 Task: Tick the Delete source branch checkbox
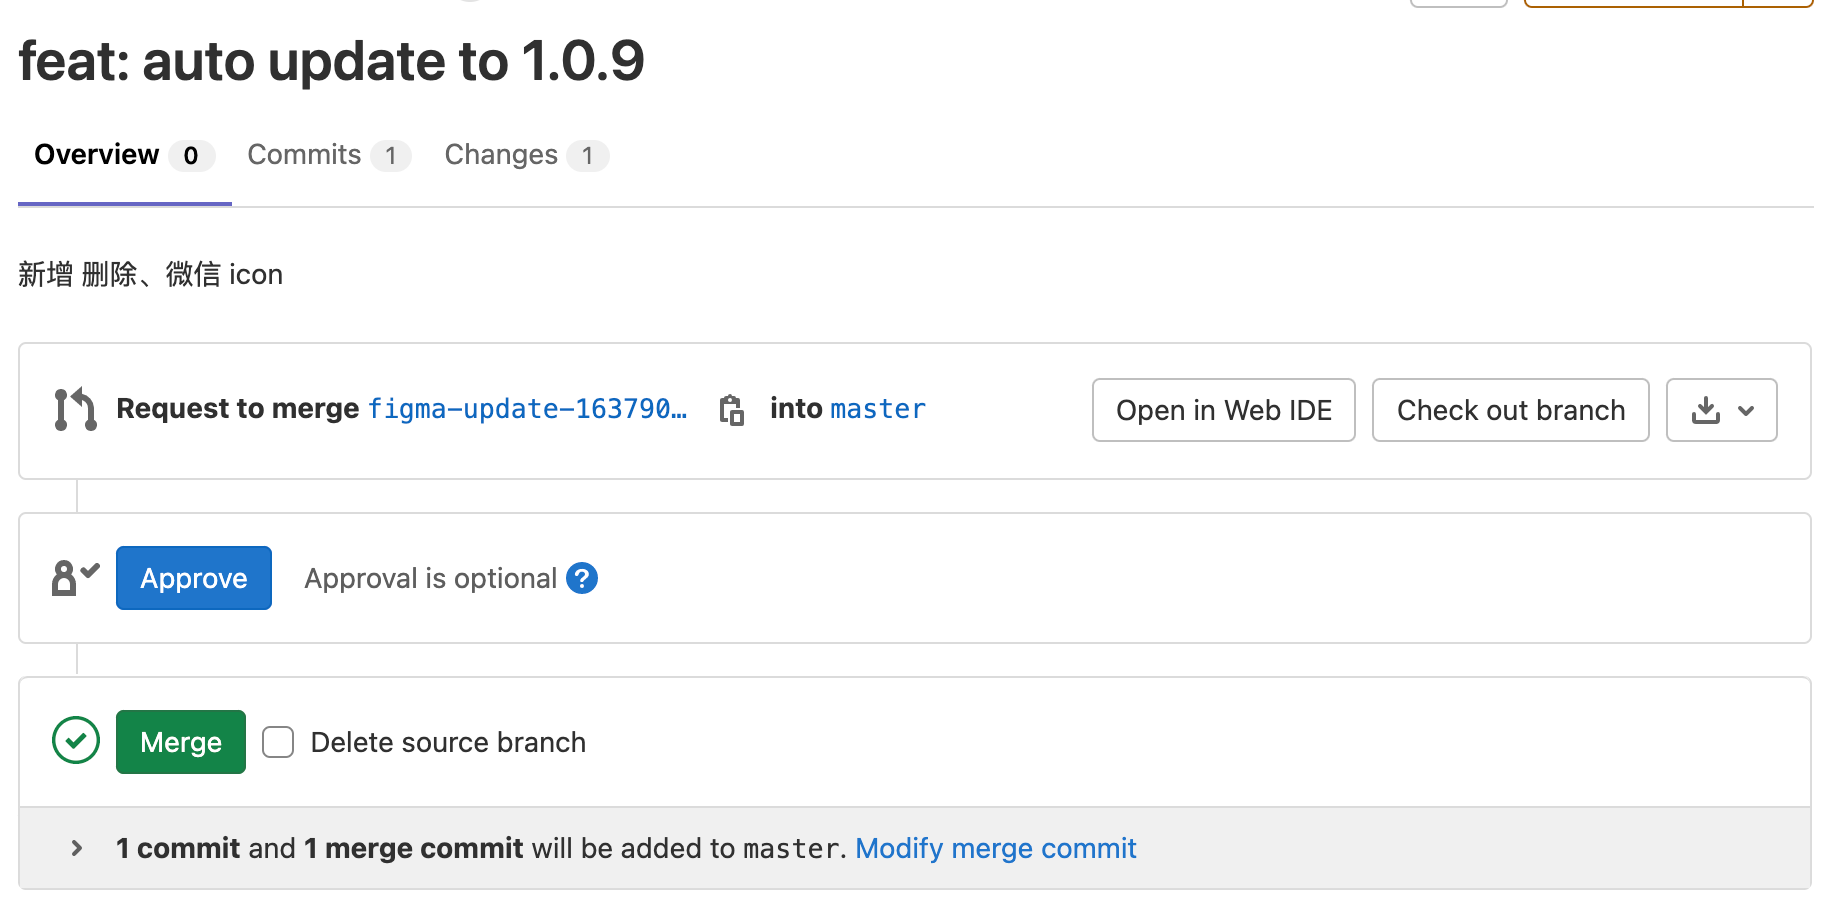coord(278,742)
